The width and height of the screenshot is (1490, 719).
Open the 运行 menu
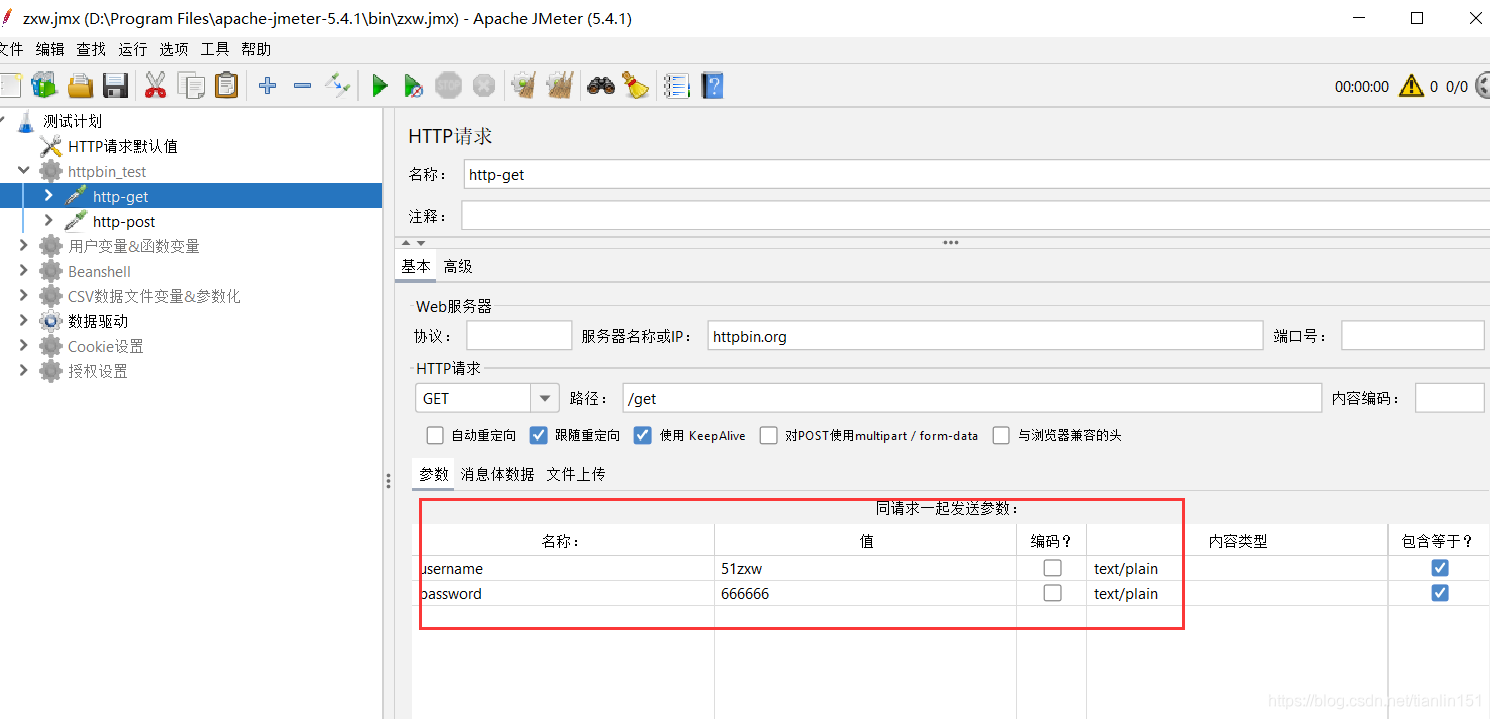click(x=132, y=49)
